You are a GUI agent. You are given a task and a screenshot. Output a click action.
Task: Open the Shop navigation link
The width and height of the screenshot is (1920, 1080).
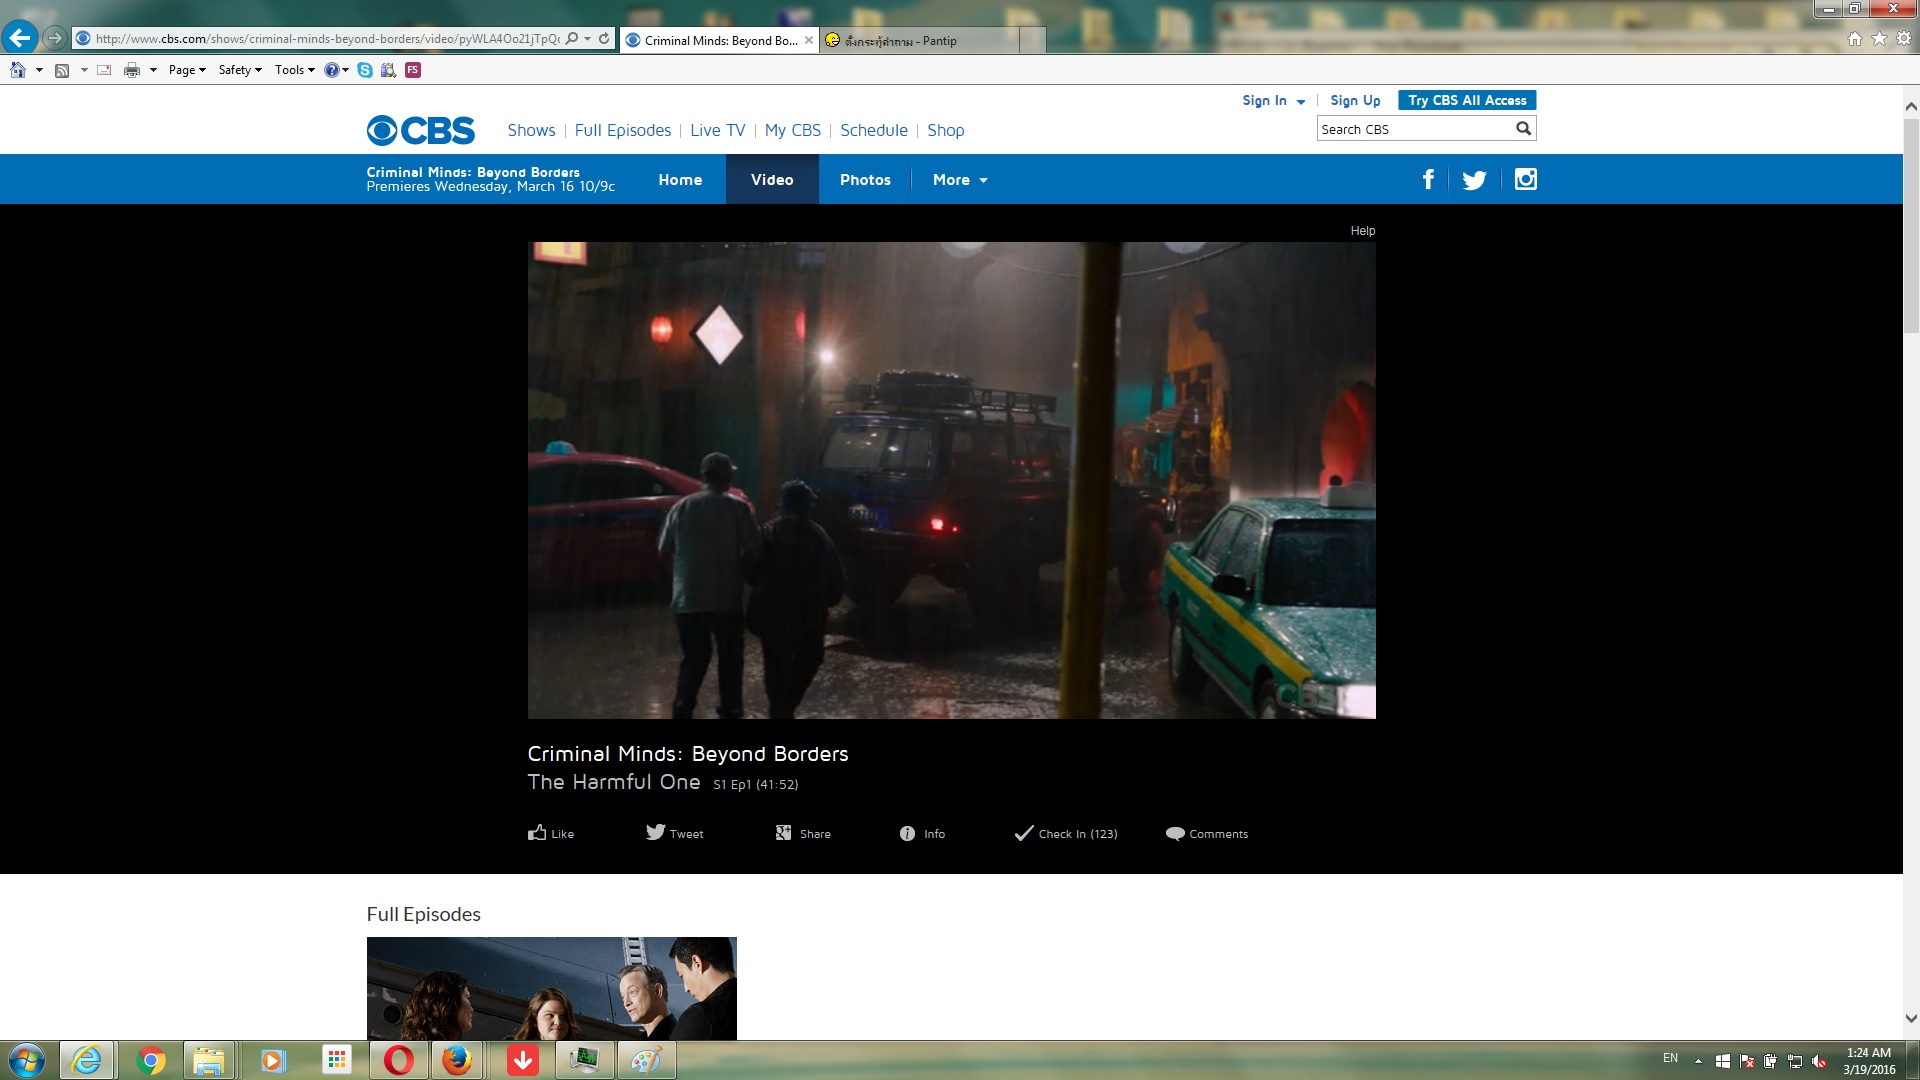click(x=946, y=130)
